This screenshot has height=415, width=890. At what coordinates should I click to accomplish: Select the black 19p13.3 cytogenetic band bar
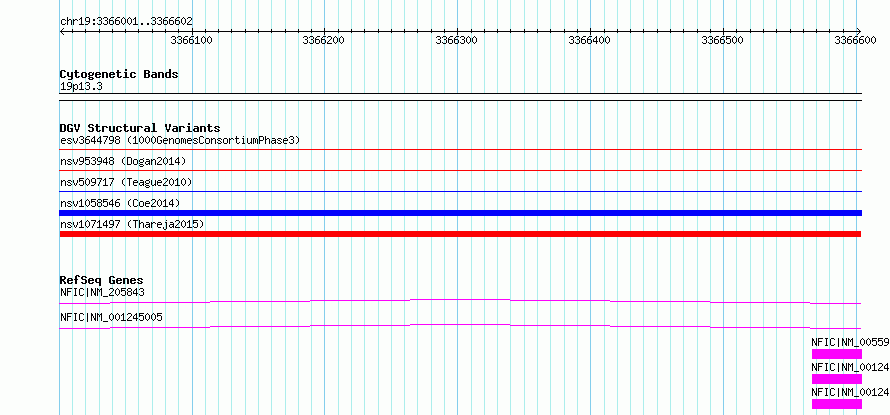point(461,97)
